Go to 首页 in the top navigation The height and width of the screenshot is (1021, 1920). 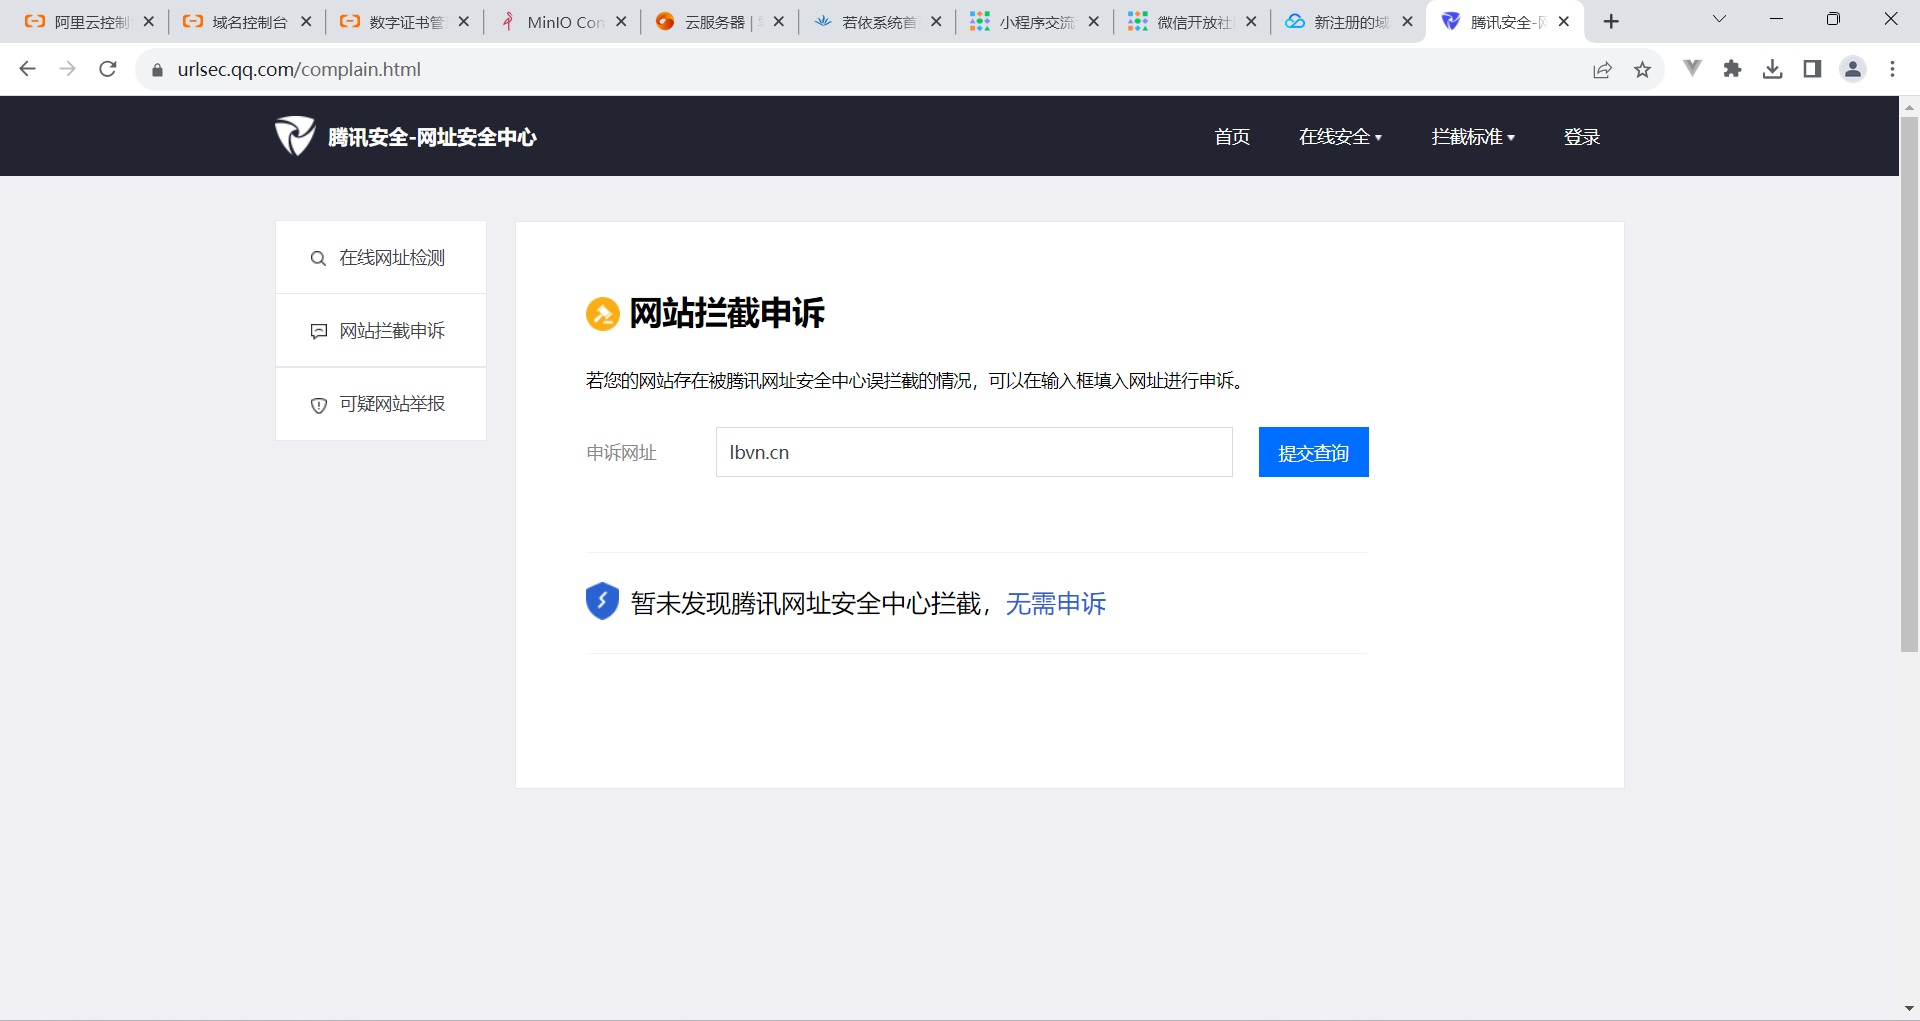coord(1232,137)
